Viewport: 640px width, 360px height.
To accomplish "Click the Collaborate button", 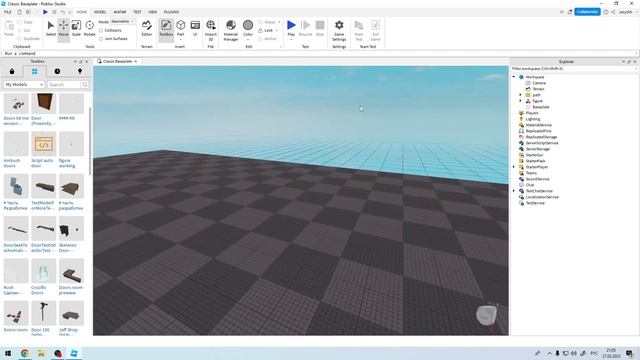I will pyautogui.click(x=587, y=12).
